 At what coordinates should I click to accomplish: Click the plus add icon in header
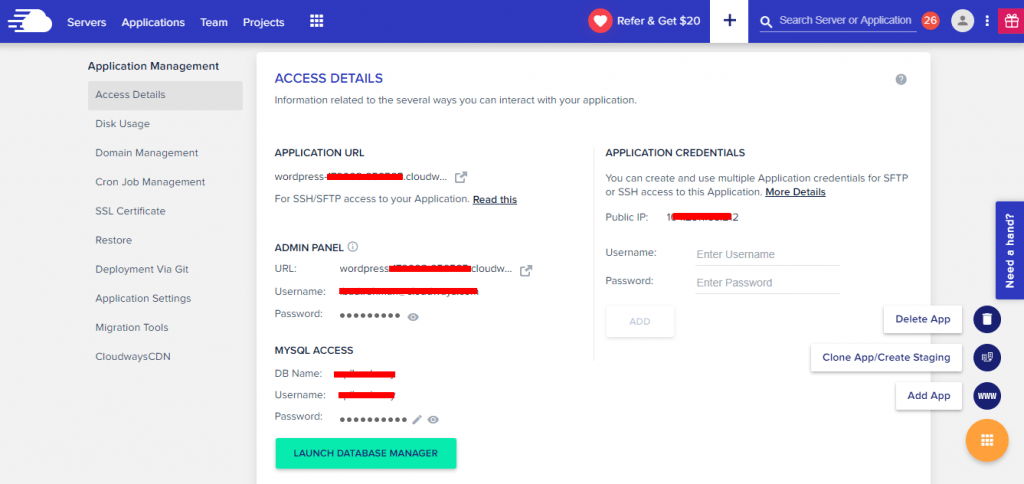point(729,21)
